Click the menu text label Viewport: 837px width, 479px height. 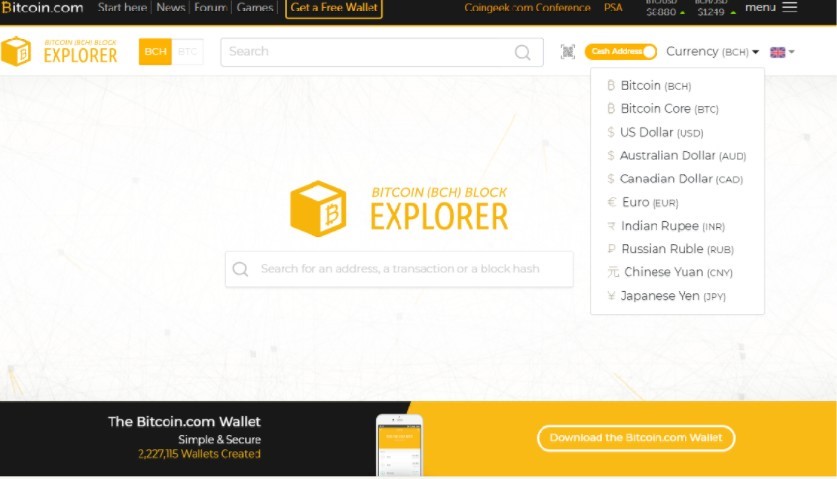click(x=760, y=7)
